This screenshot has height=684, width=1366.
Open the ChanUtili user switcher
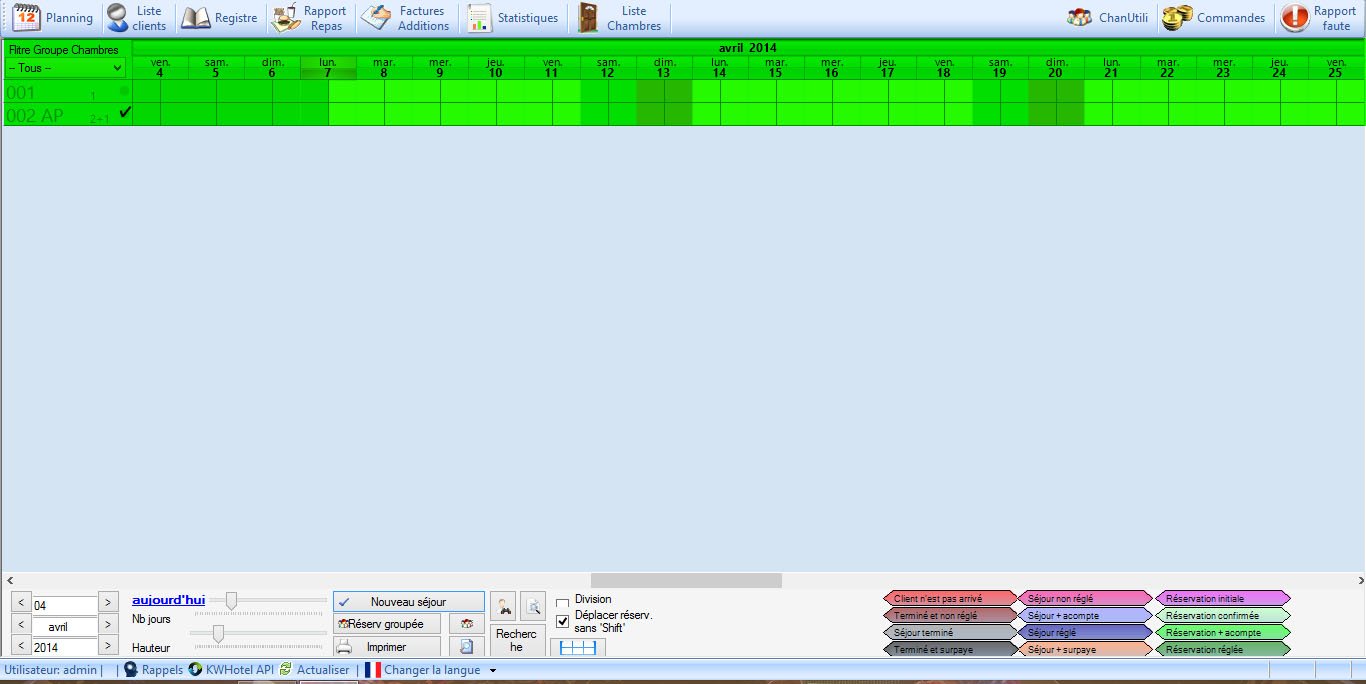pos(1107,18)
